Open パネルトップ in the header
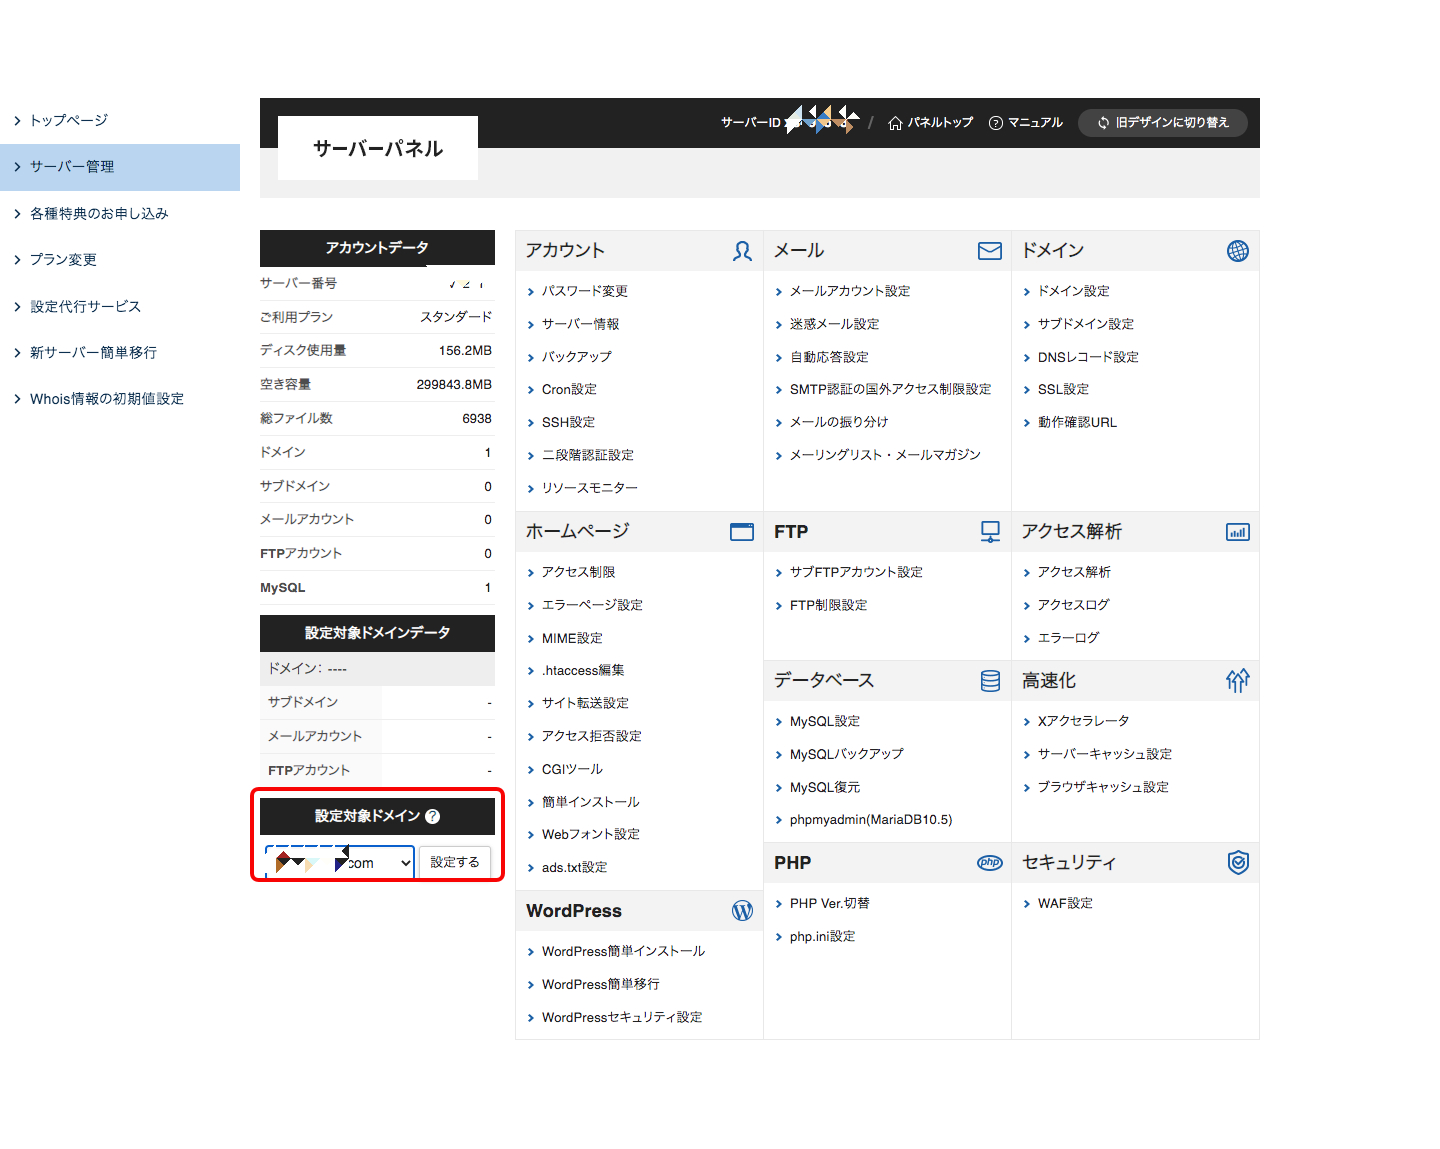The width and height of the screenshot is (1440, 1149). 930,123
